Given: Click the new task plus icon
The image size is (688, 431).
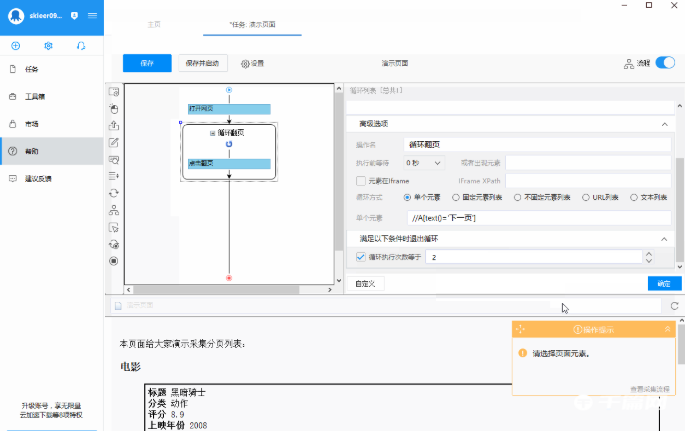Looking at the screenshot, I should coord(15,46).
